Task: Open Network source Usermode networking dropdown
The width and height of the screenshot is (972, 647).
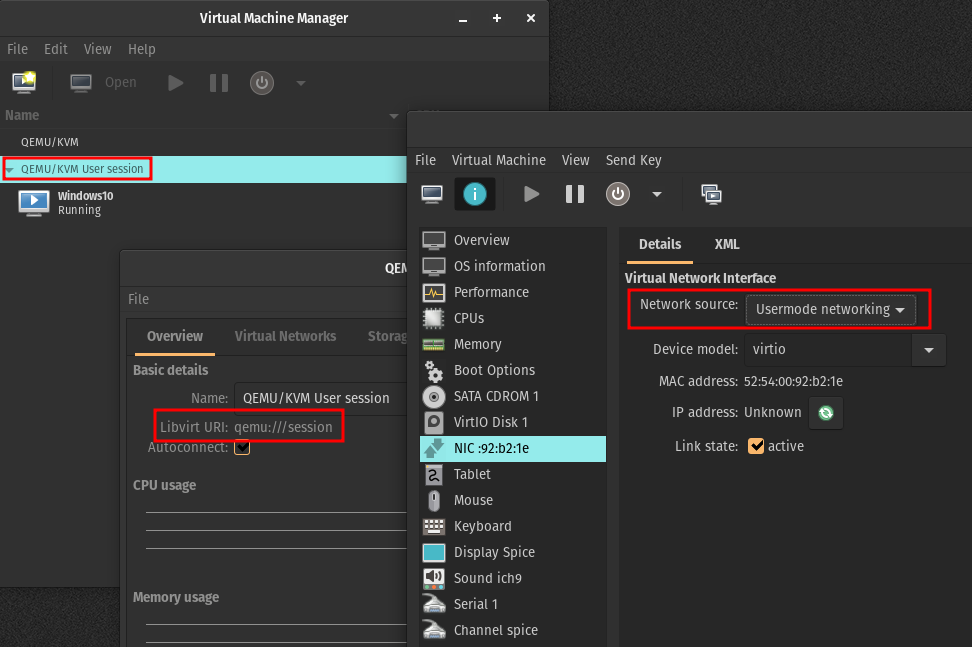Action: pyautogui.click(x=830, y=309)
